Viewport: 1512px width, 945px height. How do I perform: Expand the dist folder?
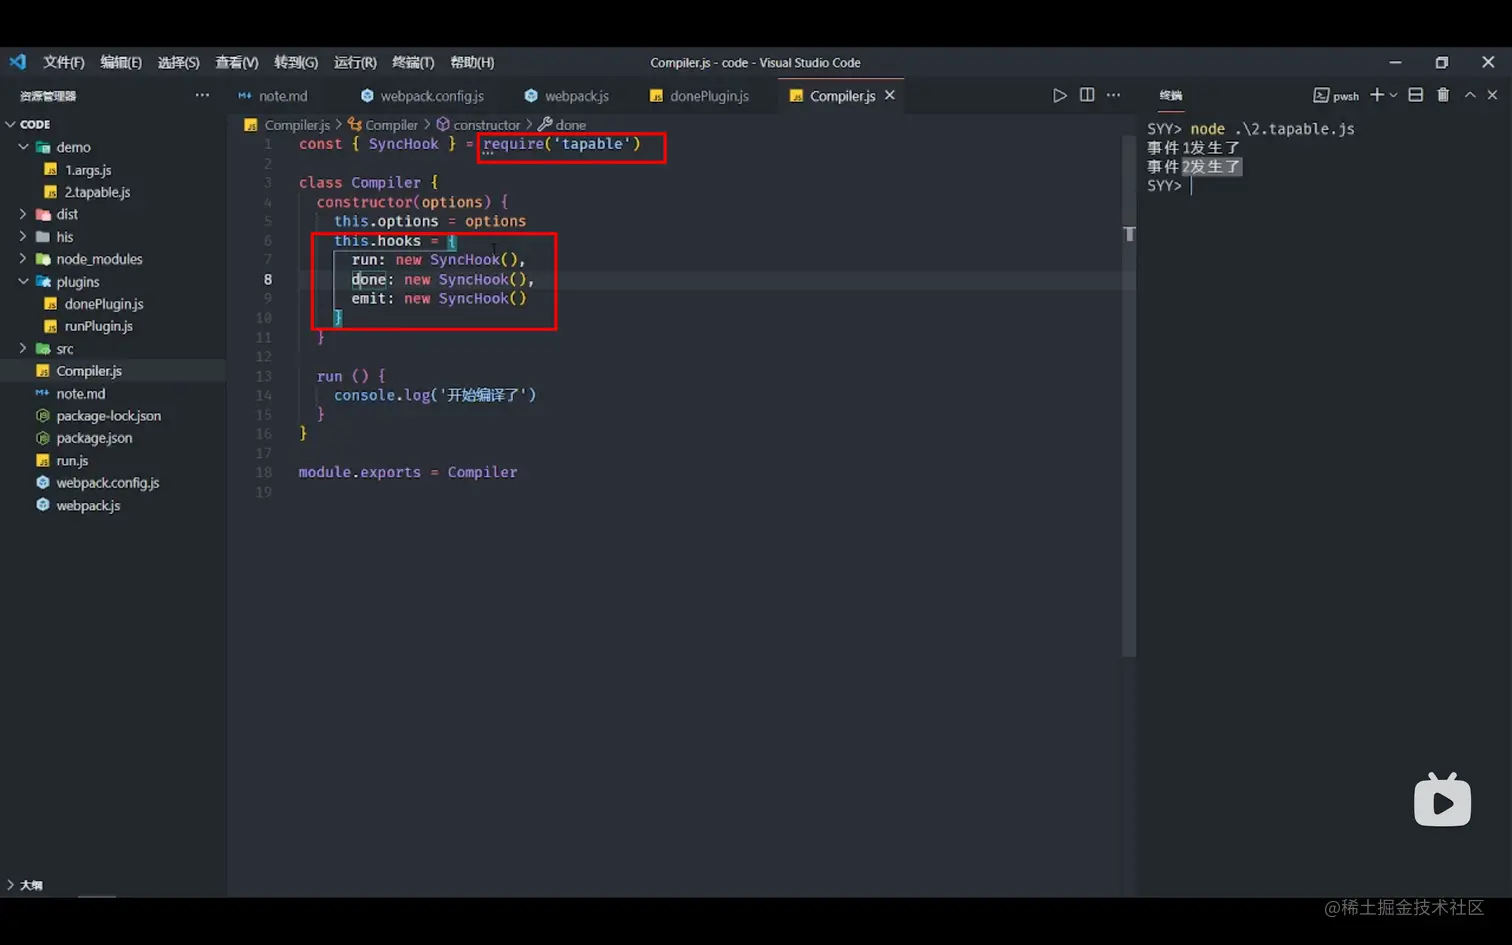(23, 214)
